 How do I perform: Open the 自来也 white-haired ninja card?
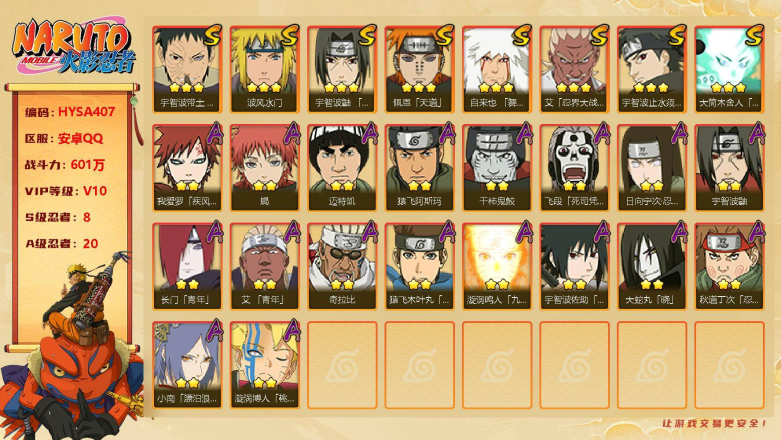click(x=497, y=69)
